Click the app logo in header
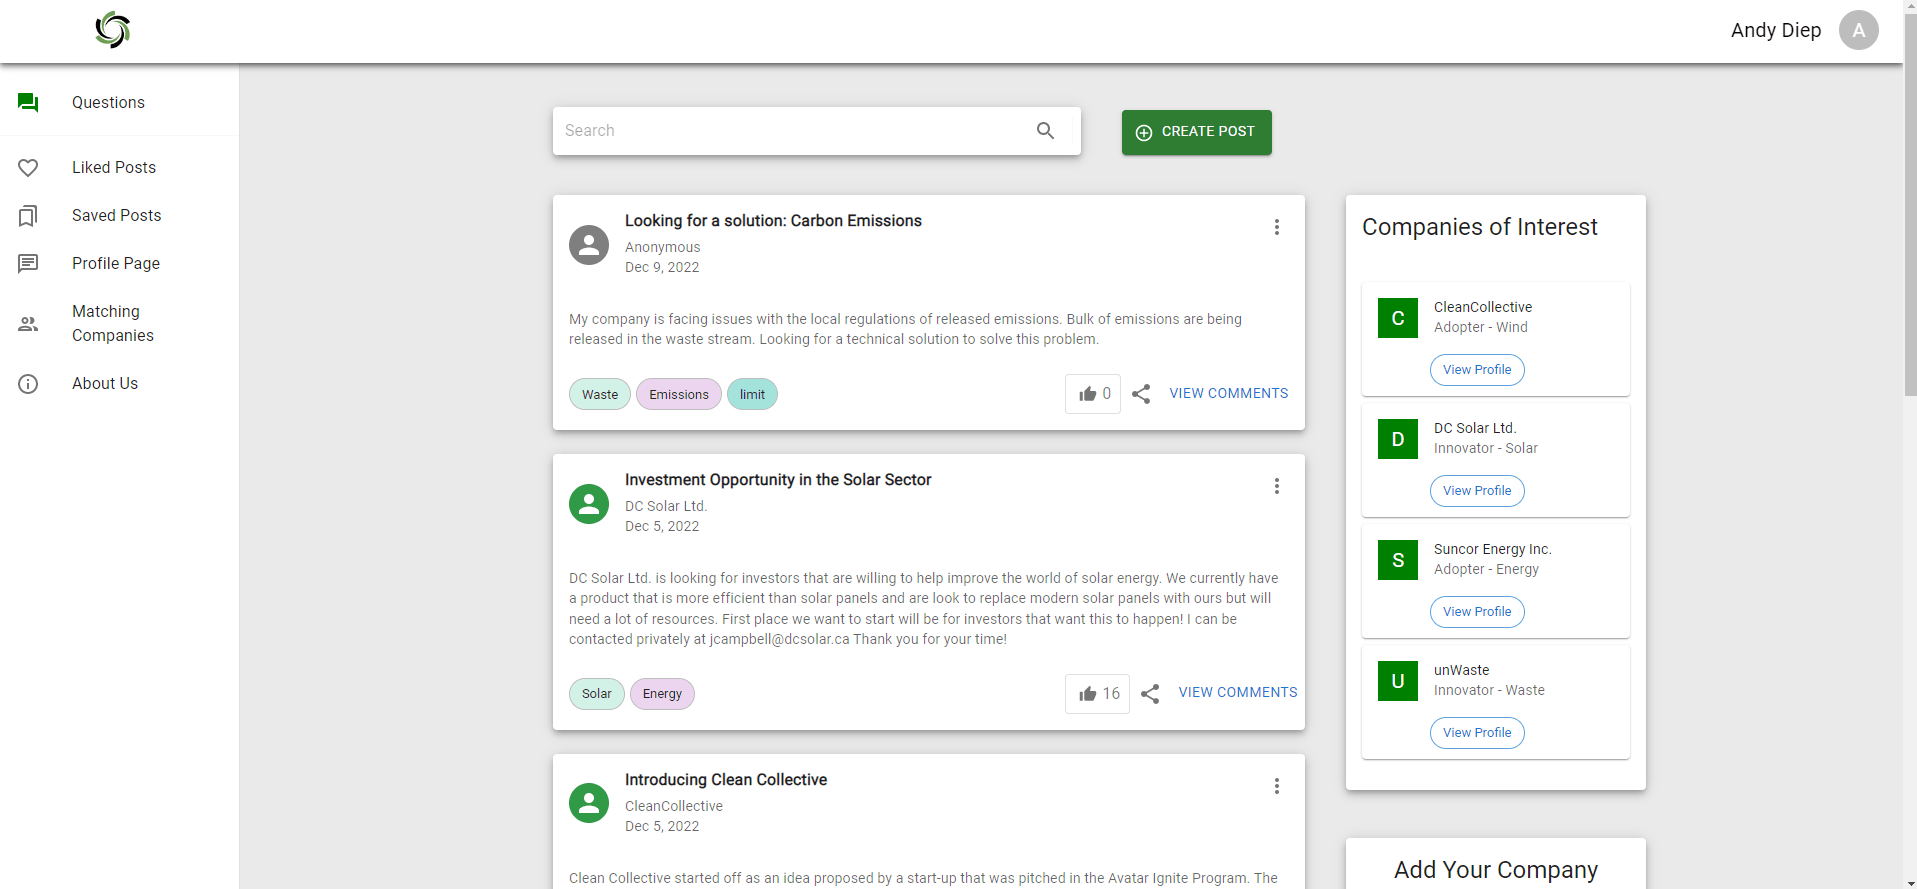 click(x=113, y=30)
